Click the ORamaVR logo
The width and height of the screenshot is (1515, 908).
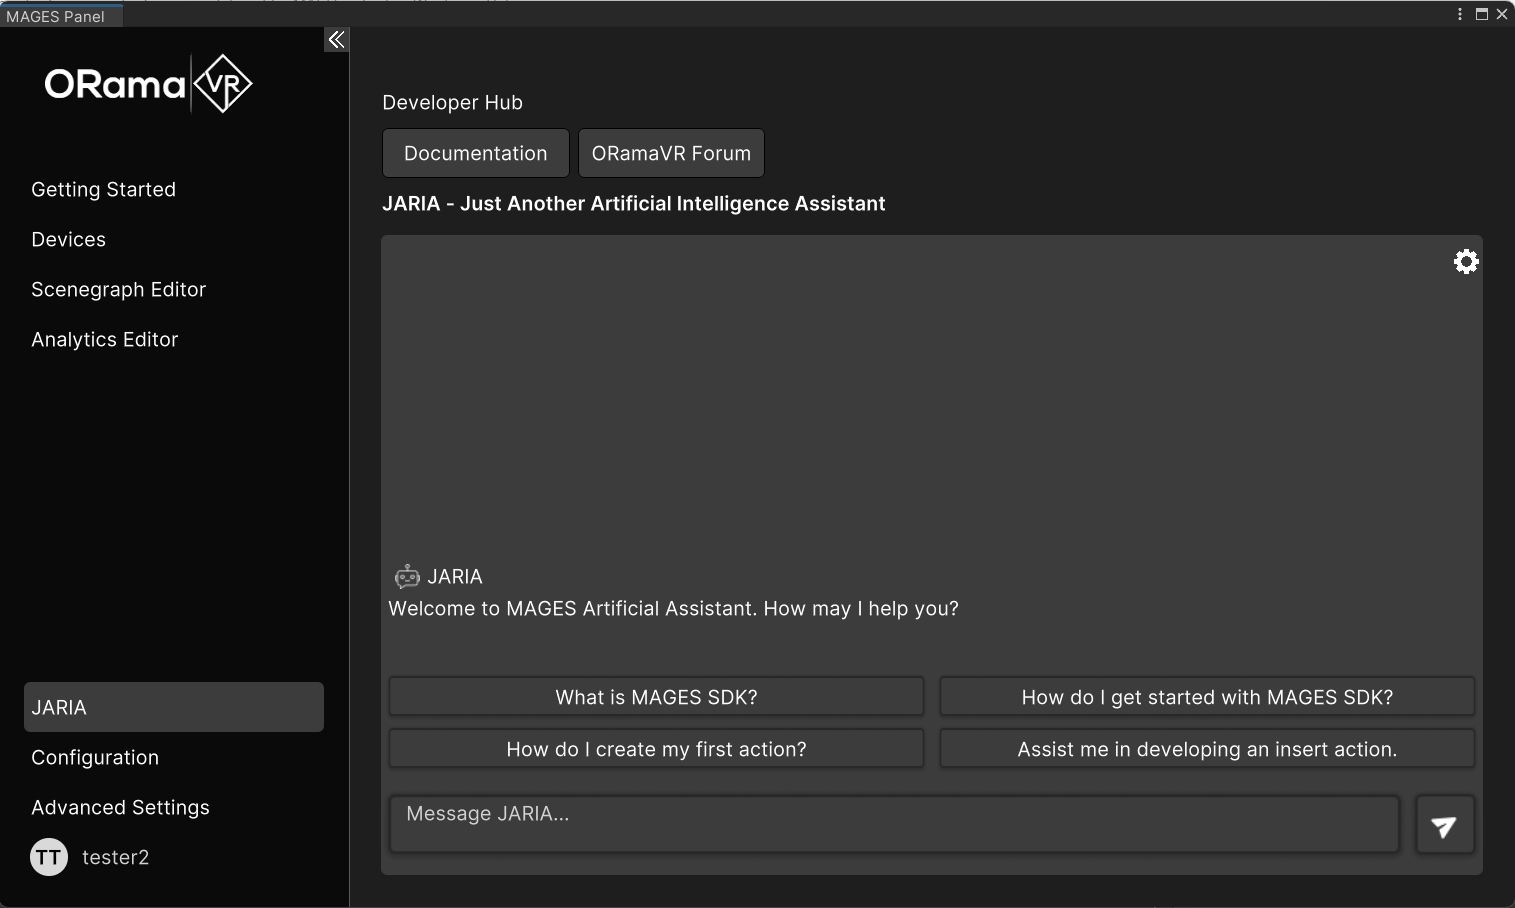pyautogui.click(x=148, y=84)
